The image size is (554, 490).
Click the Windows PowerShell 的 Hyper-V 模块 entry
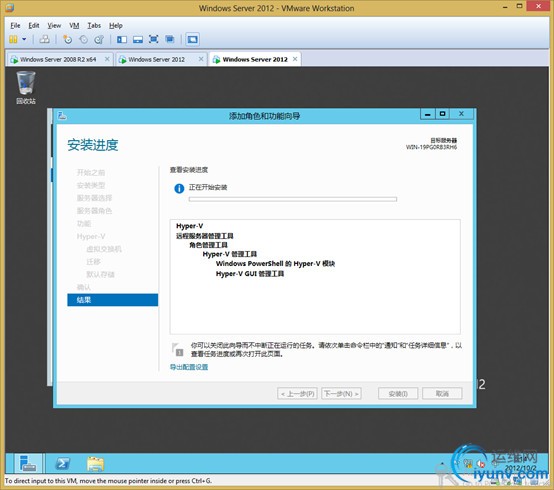pos(275,264)
